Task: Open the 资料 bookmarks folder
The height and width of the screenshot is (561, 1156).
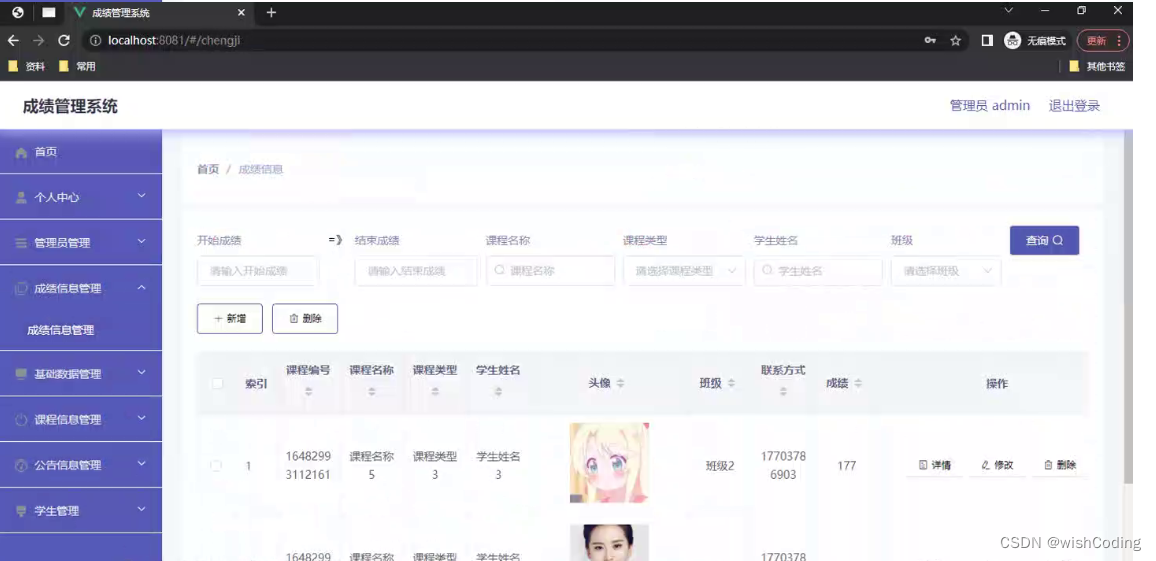Action: click(27, 66)
